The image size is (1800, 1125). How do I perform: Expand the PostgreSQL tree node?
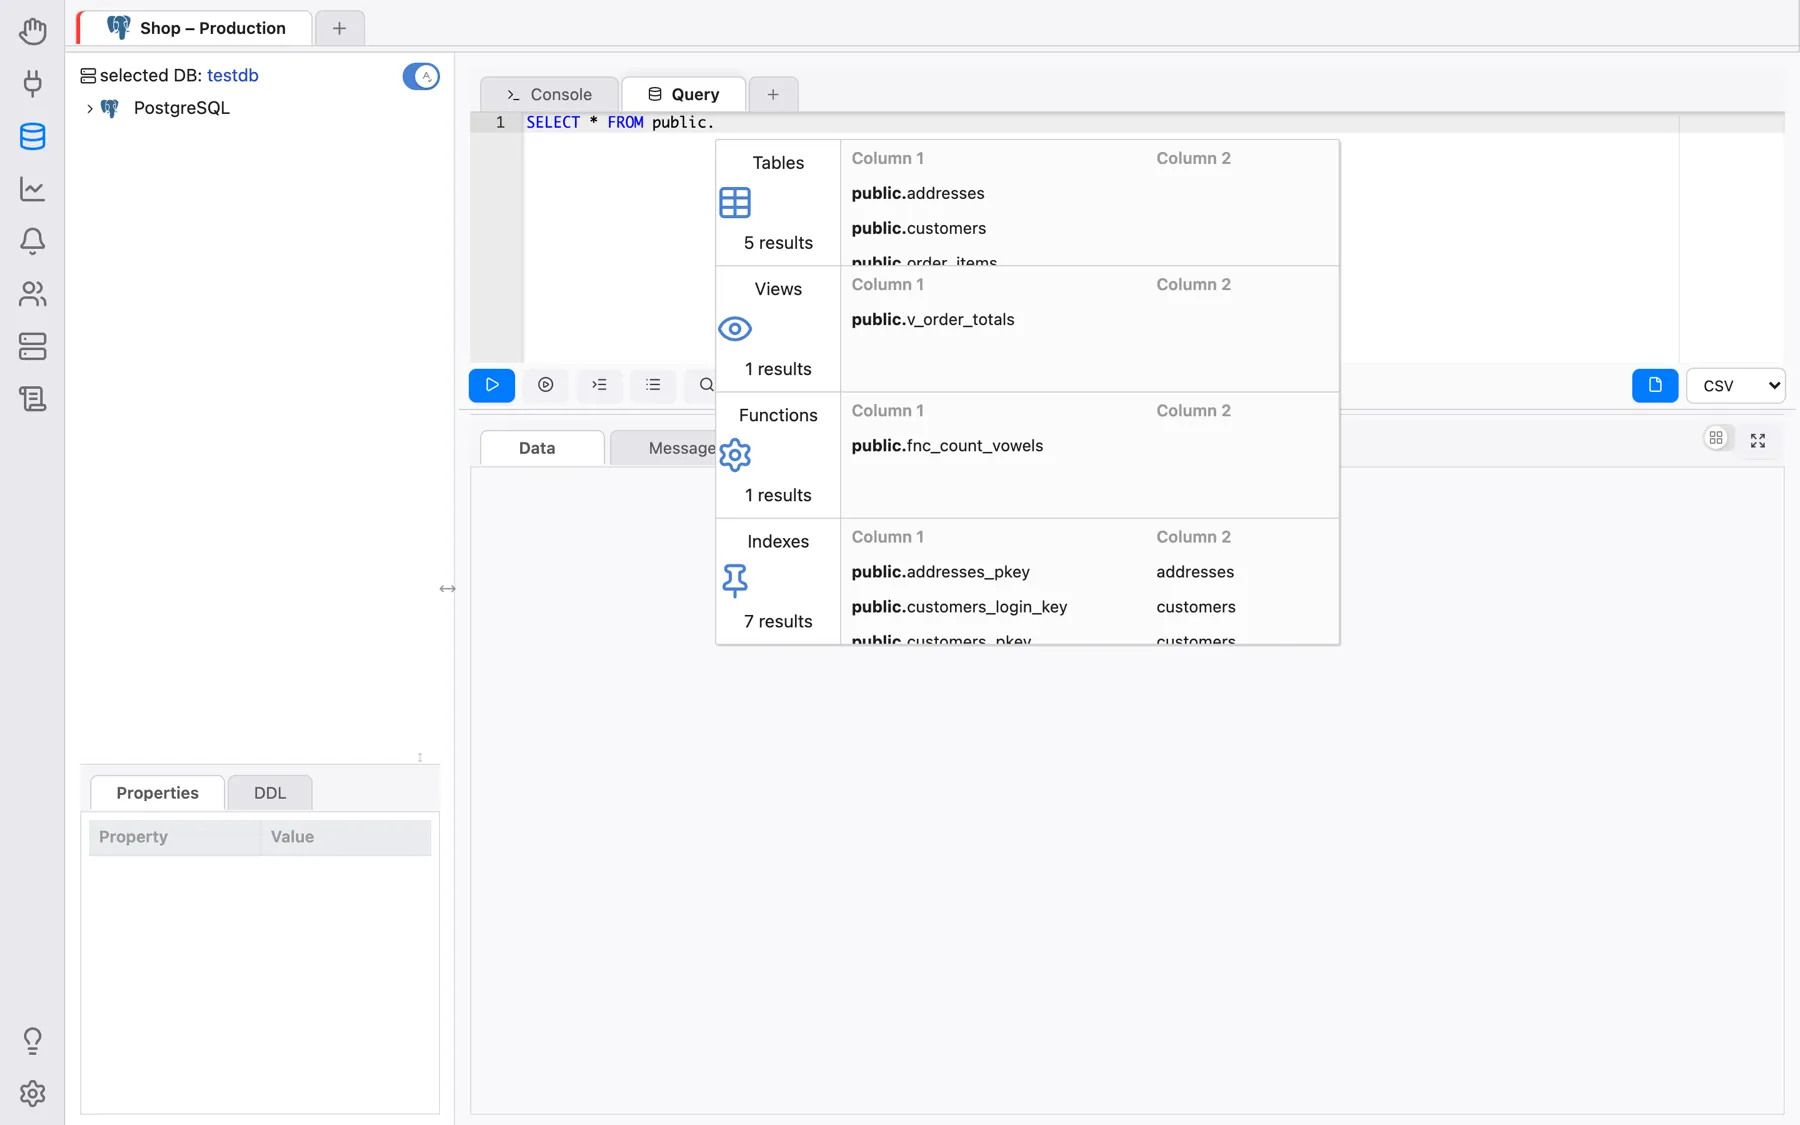click(x=90, y=108)
